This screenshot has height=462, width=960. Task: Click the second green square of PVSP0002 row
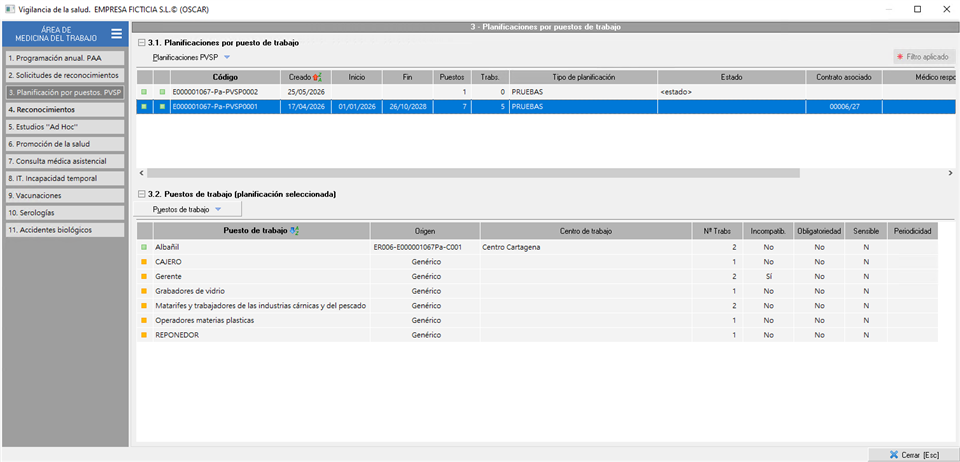162,92
